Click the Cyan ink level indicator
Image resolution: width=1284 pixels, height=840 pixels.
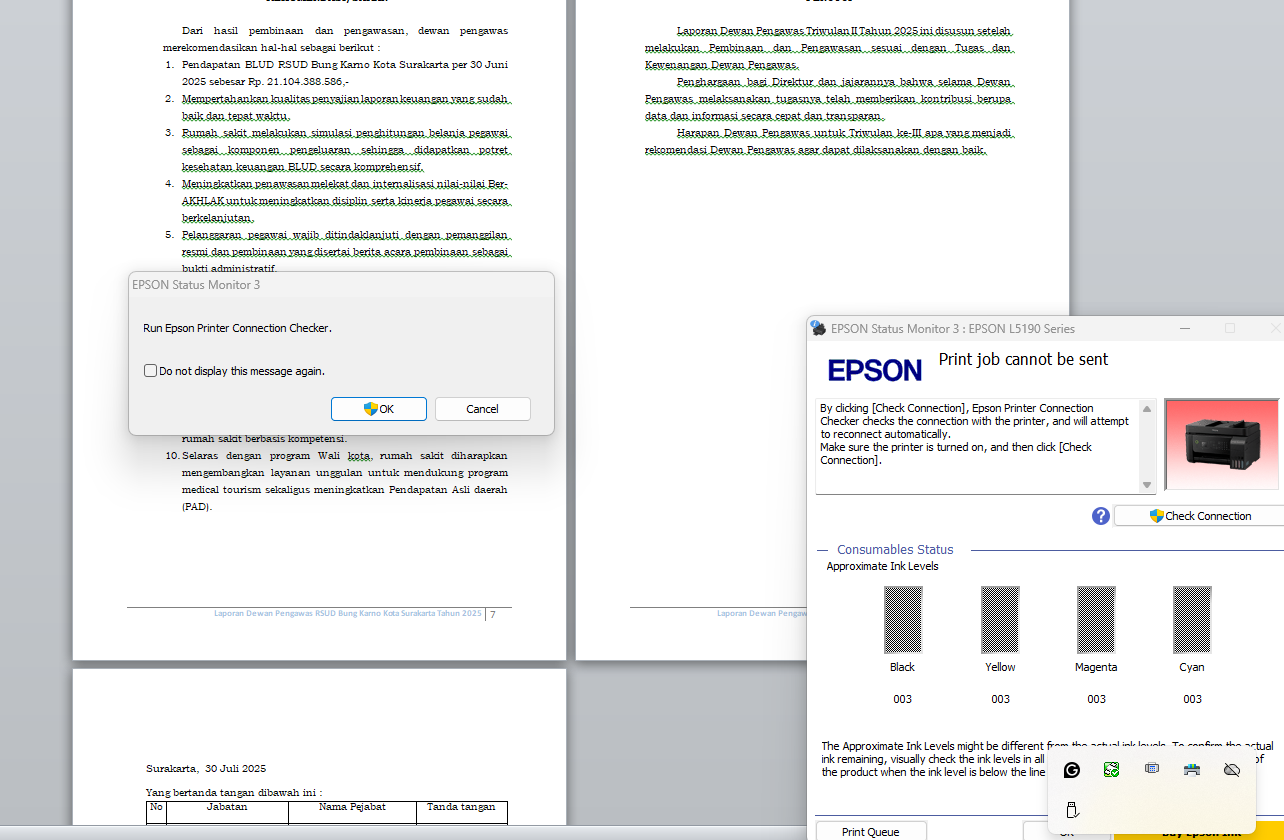[x=1191, y=620]
